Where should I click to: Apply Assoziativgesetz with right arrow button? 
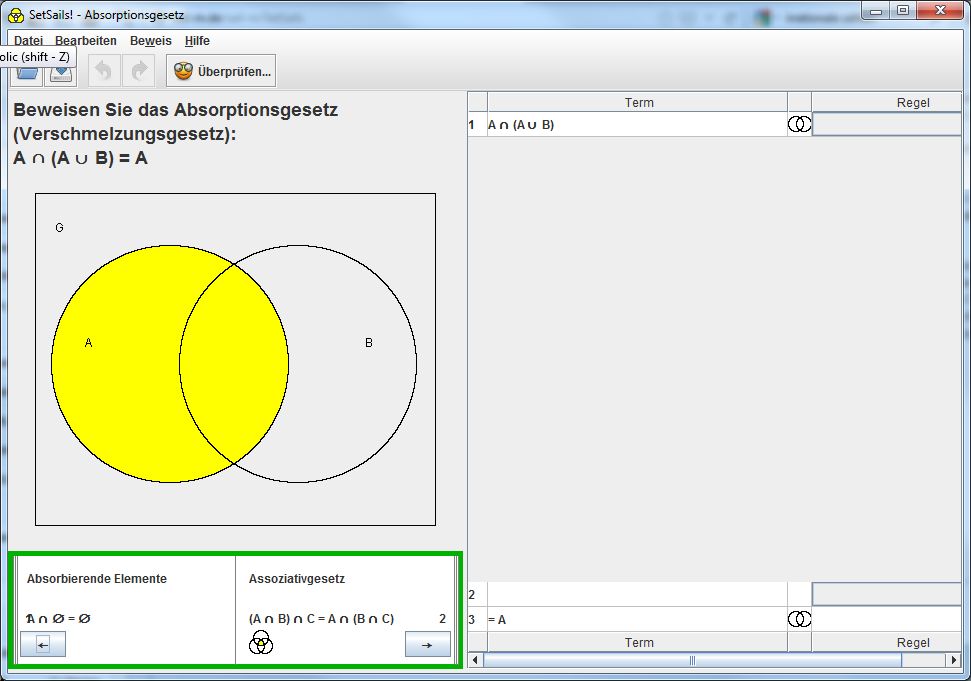click(427, 645)
